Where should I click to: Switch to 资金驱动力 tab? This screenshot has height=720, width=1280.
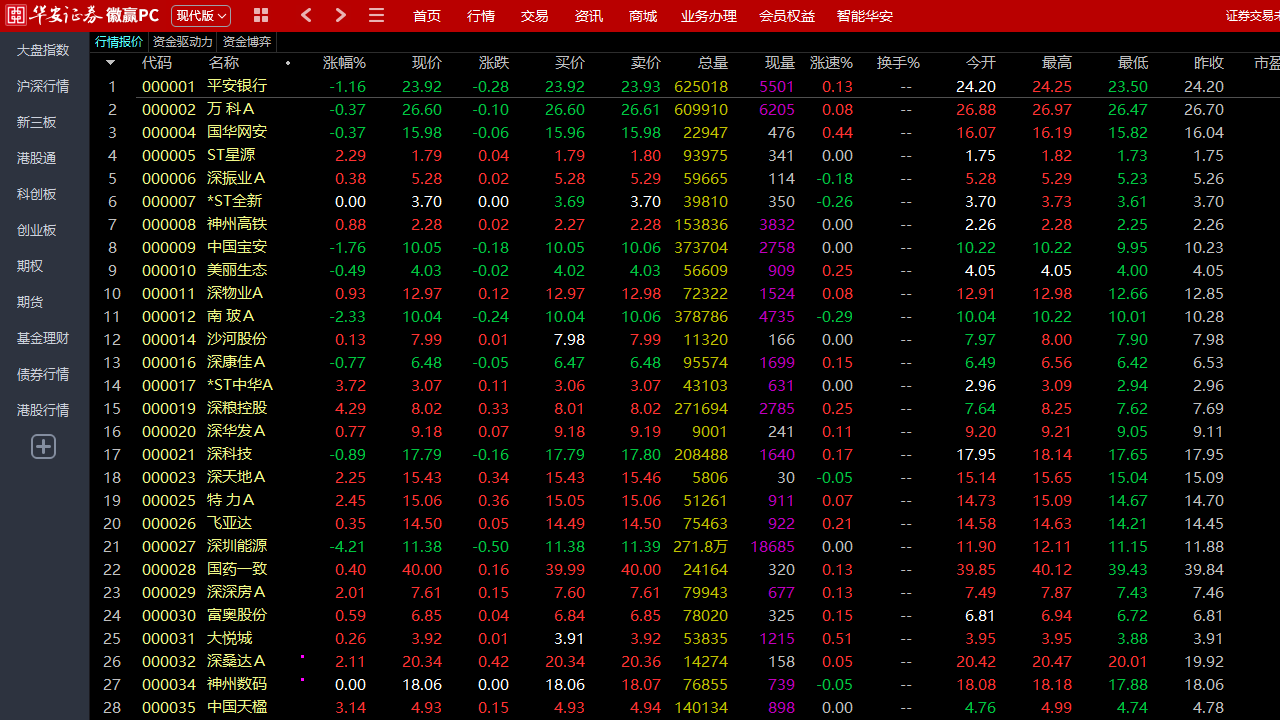click(183, 42)
